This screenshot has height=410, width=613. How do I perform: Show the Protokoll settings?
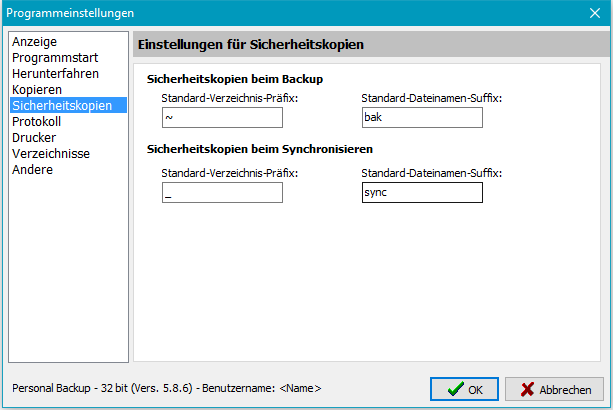click(36, 122)
